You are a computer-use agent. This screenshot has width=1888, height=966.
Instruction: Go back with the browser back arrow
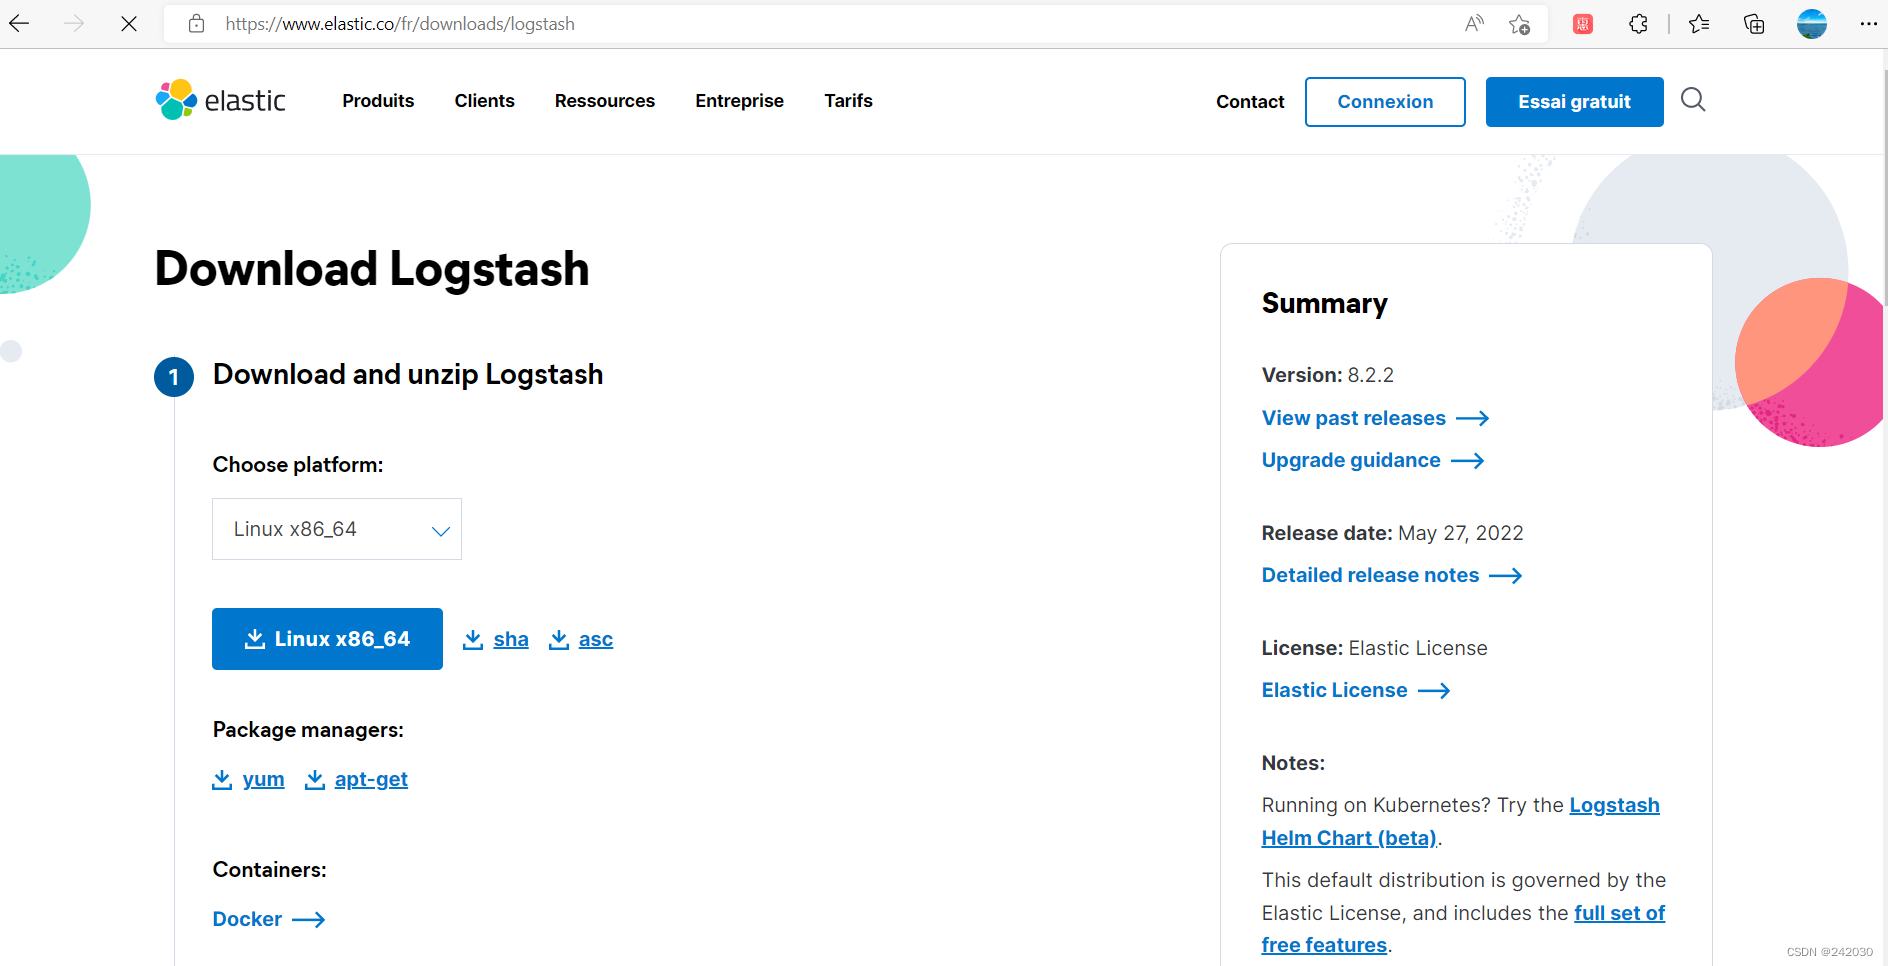coord(19,23)
